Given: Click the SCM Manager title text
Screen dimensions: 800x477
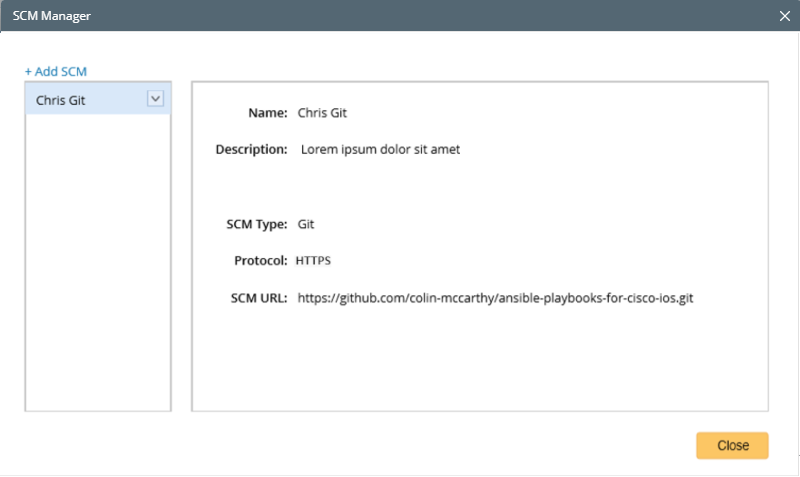Looking at the screenshot, I should pos(52,16).
